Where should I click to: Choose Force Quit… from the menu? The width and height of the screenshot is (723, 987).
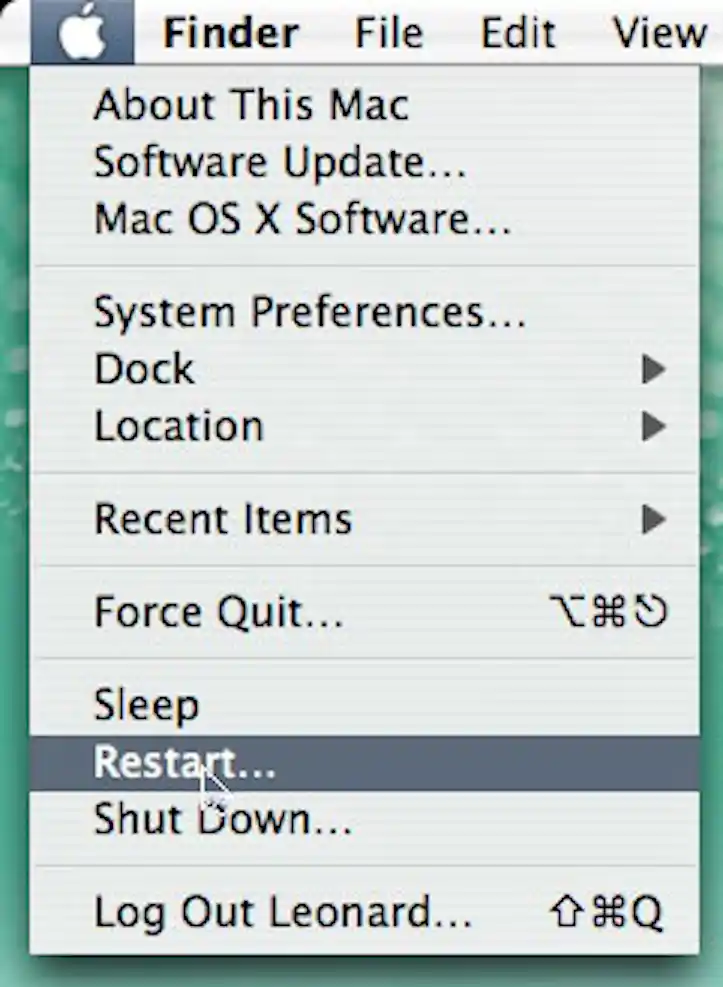(364, 612)
